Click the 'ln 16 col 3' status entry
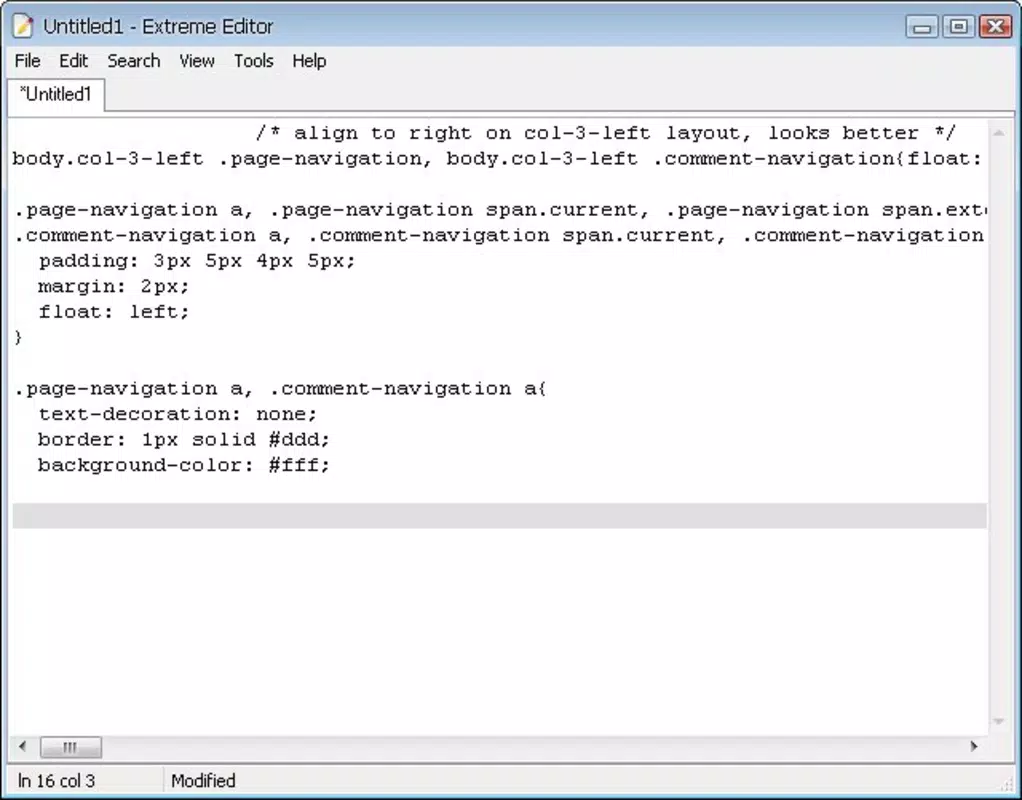1022x800 pixels. 56,780
